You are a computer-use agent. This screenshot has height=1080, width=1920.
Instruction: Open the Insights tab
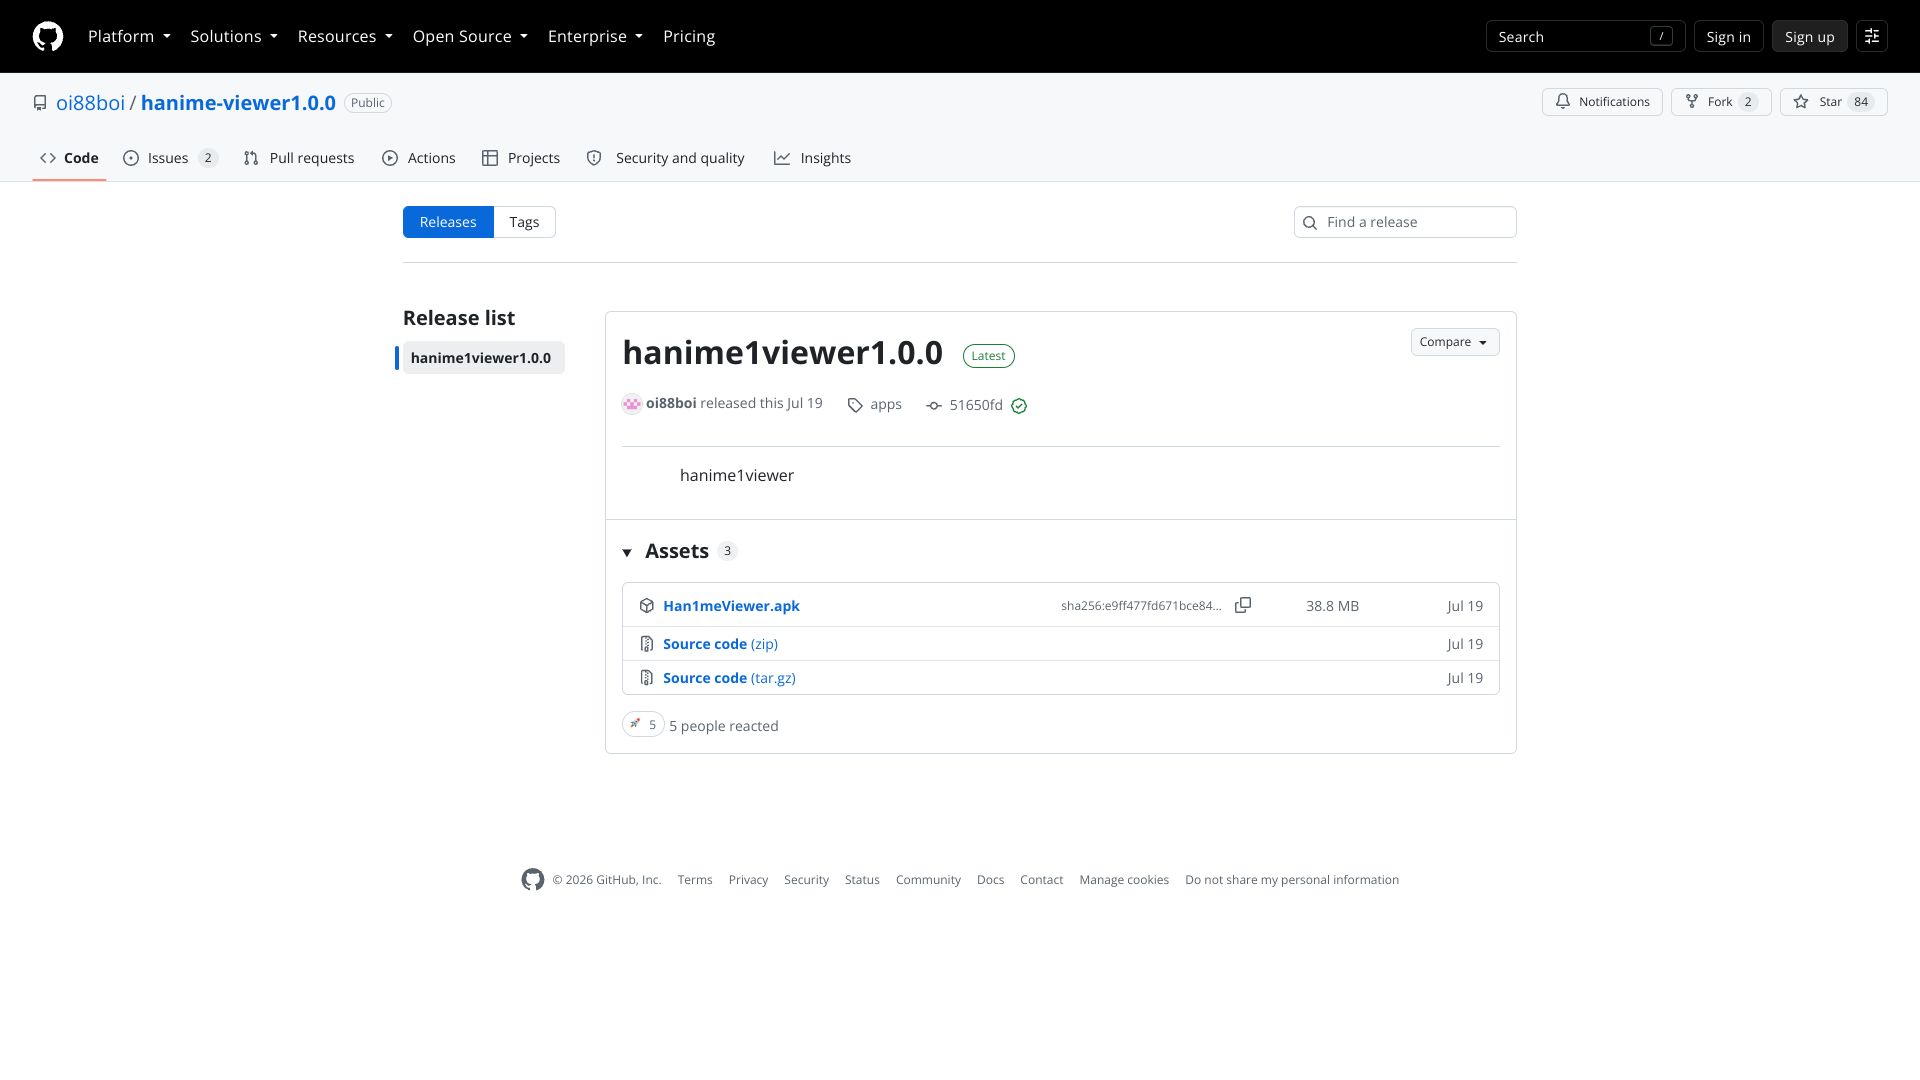tap(812, 158)
